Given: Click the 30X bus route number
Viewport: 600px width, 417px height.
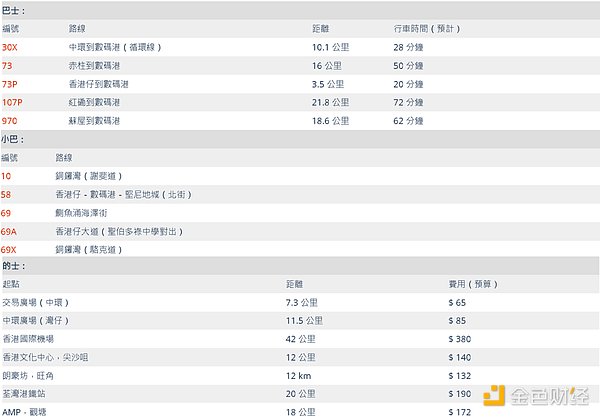Looking at the screenshot, I should 10,47.
